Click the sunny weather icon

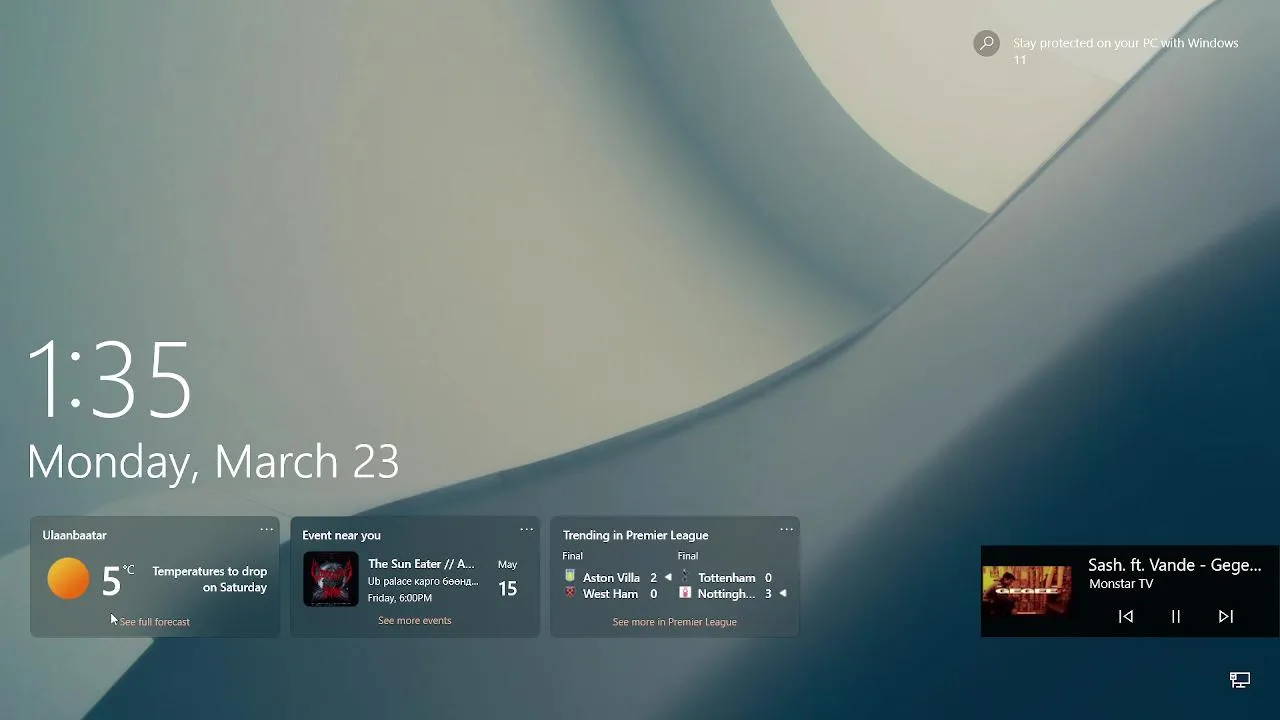(68, 579)
